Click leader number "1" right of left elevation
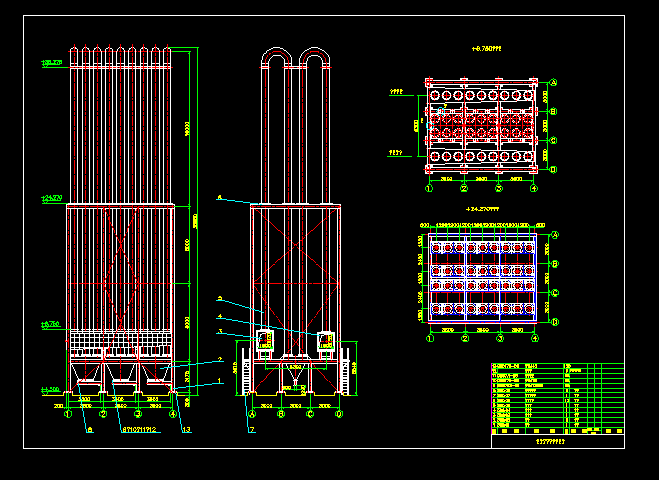The height and width of the screenshot is (480, 659). [219, 380]
